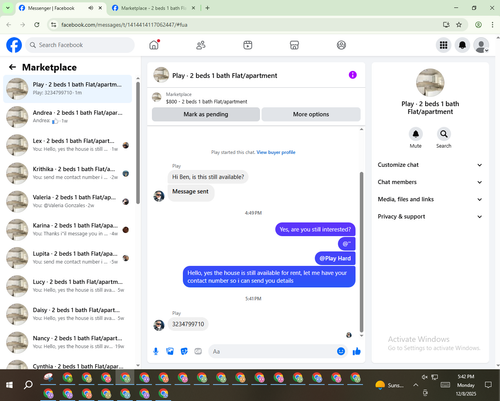Click the @Play Hard mention bubble
Image resolution: width=500 pixels, height=401 pixels.
(335, 258)
